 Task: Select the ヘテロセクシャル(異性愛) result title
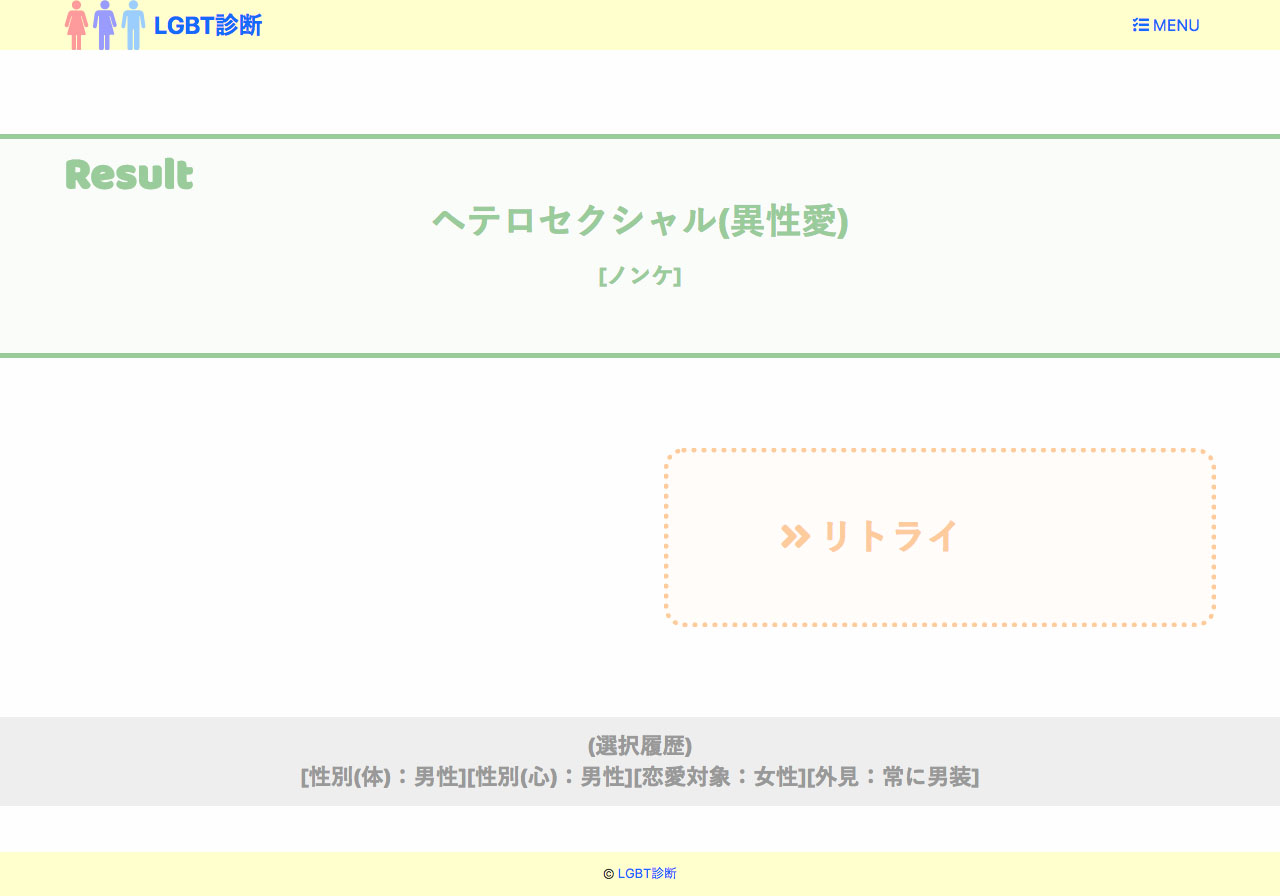click(640, 221)
